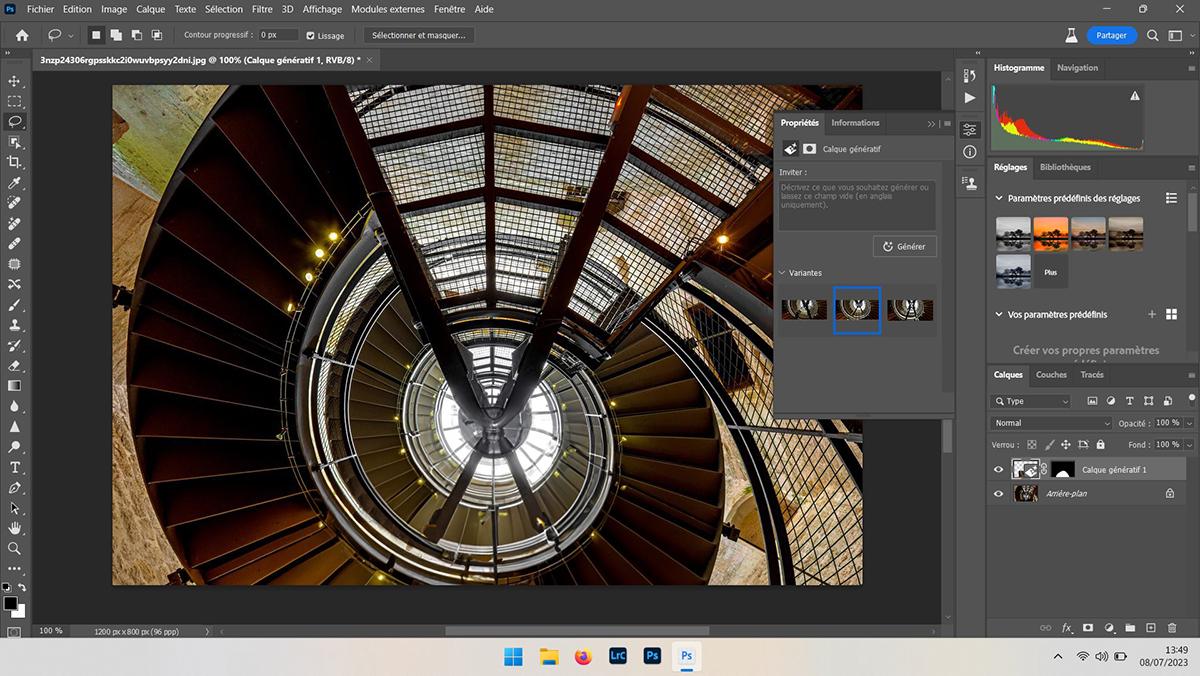Click the Générer button
The height and width of the screenshot is (676, 1200).
point(904,246)
